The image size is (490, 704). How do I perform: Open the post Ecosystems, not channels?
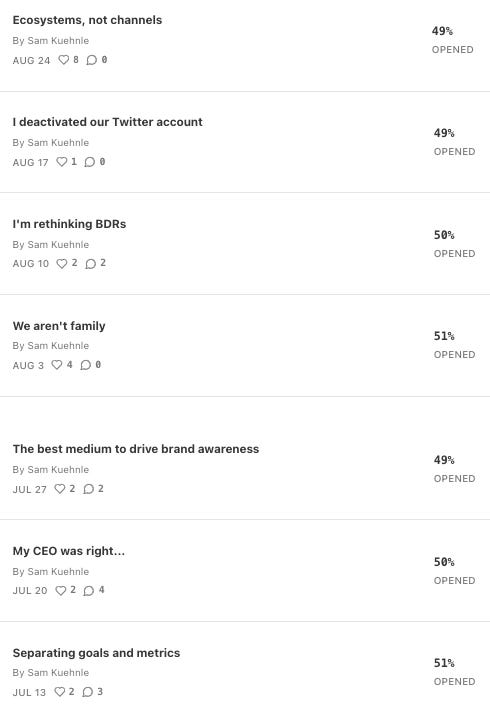pyautogui.click(x=87, y=20)
